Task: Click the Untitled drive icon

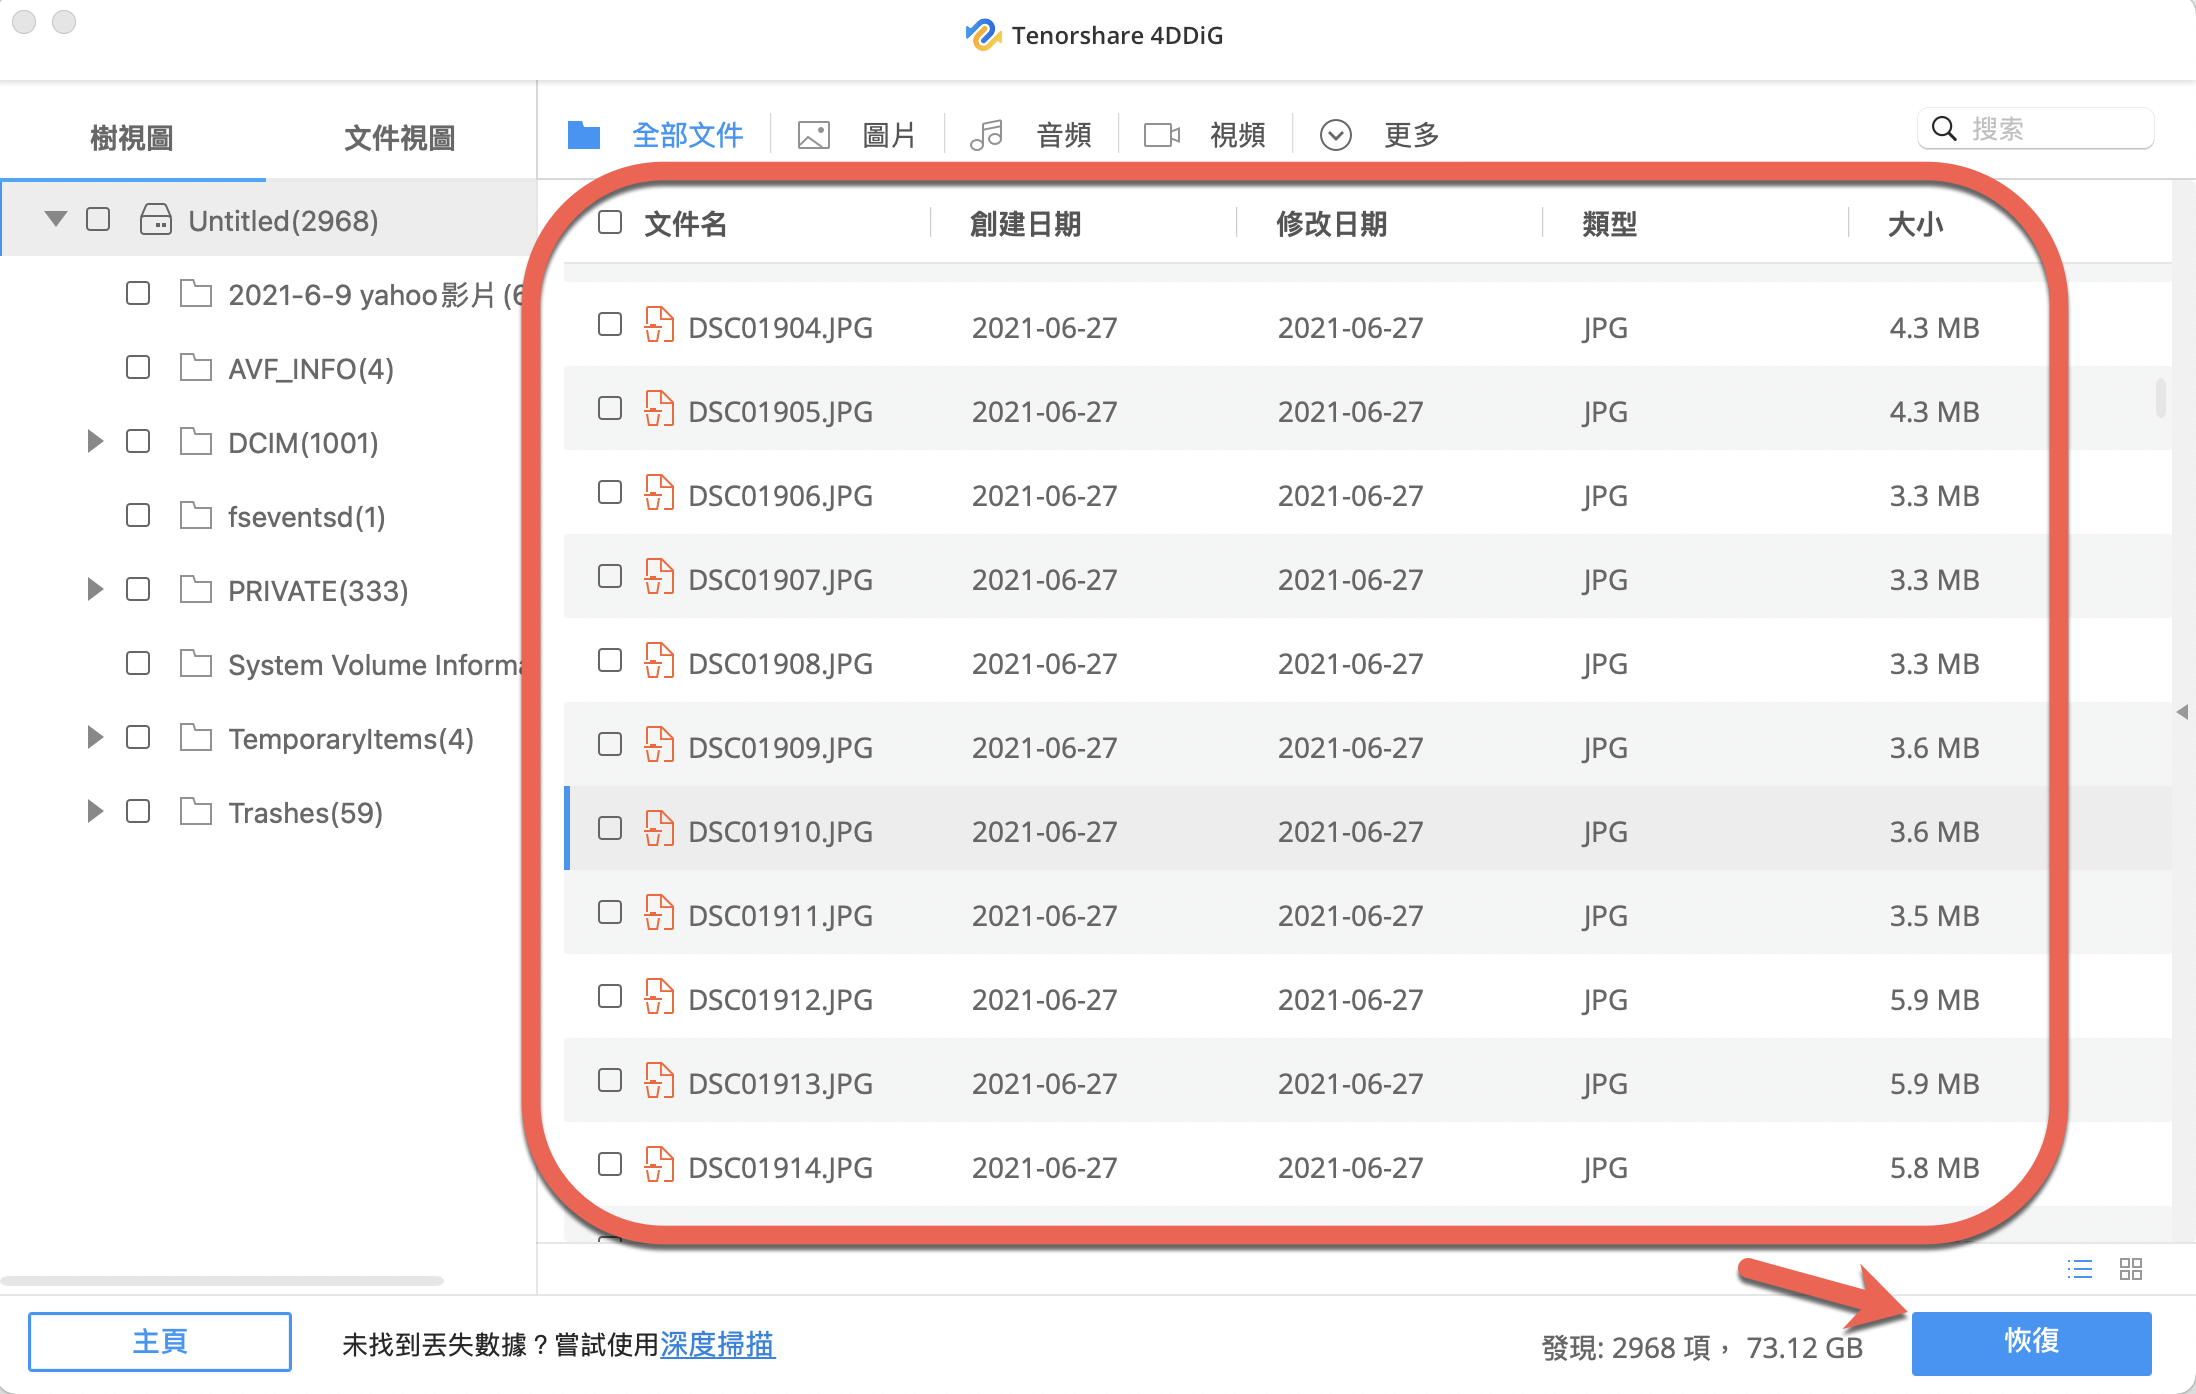Action: (155, 219)
